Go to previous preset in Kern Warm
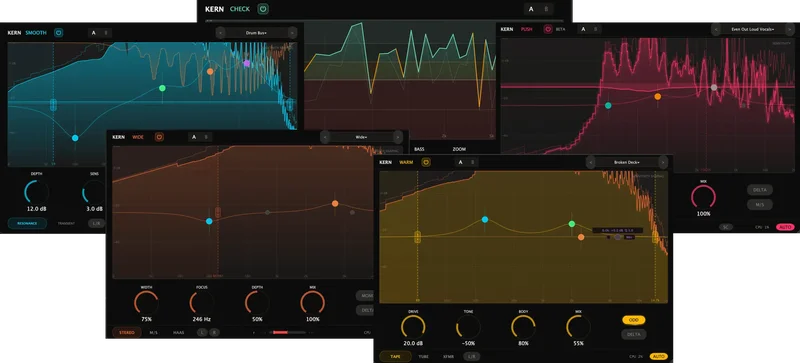The image size is (800, 363). point(591,162)
